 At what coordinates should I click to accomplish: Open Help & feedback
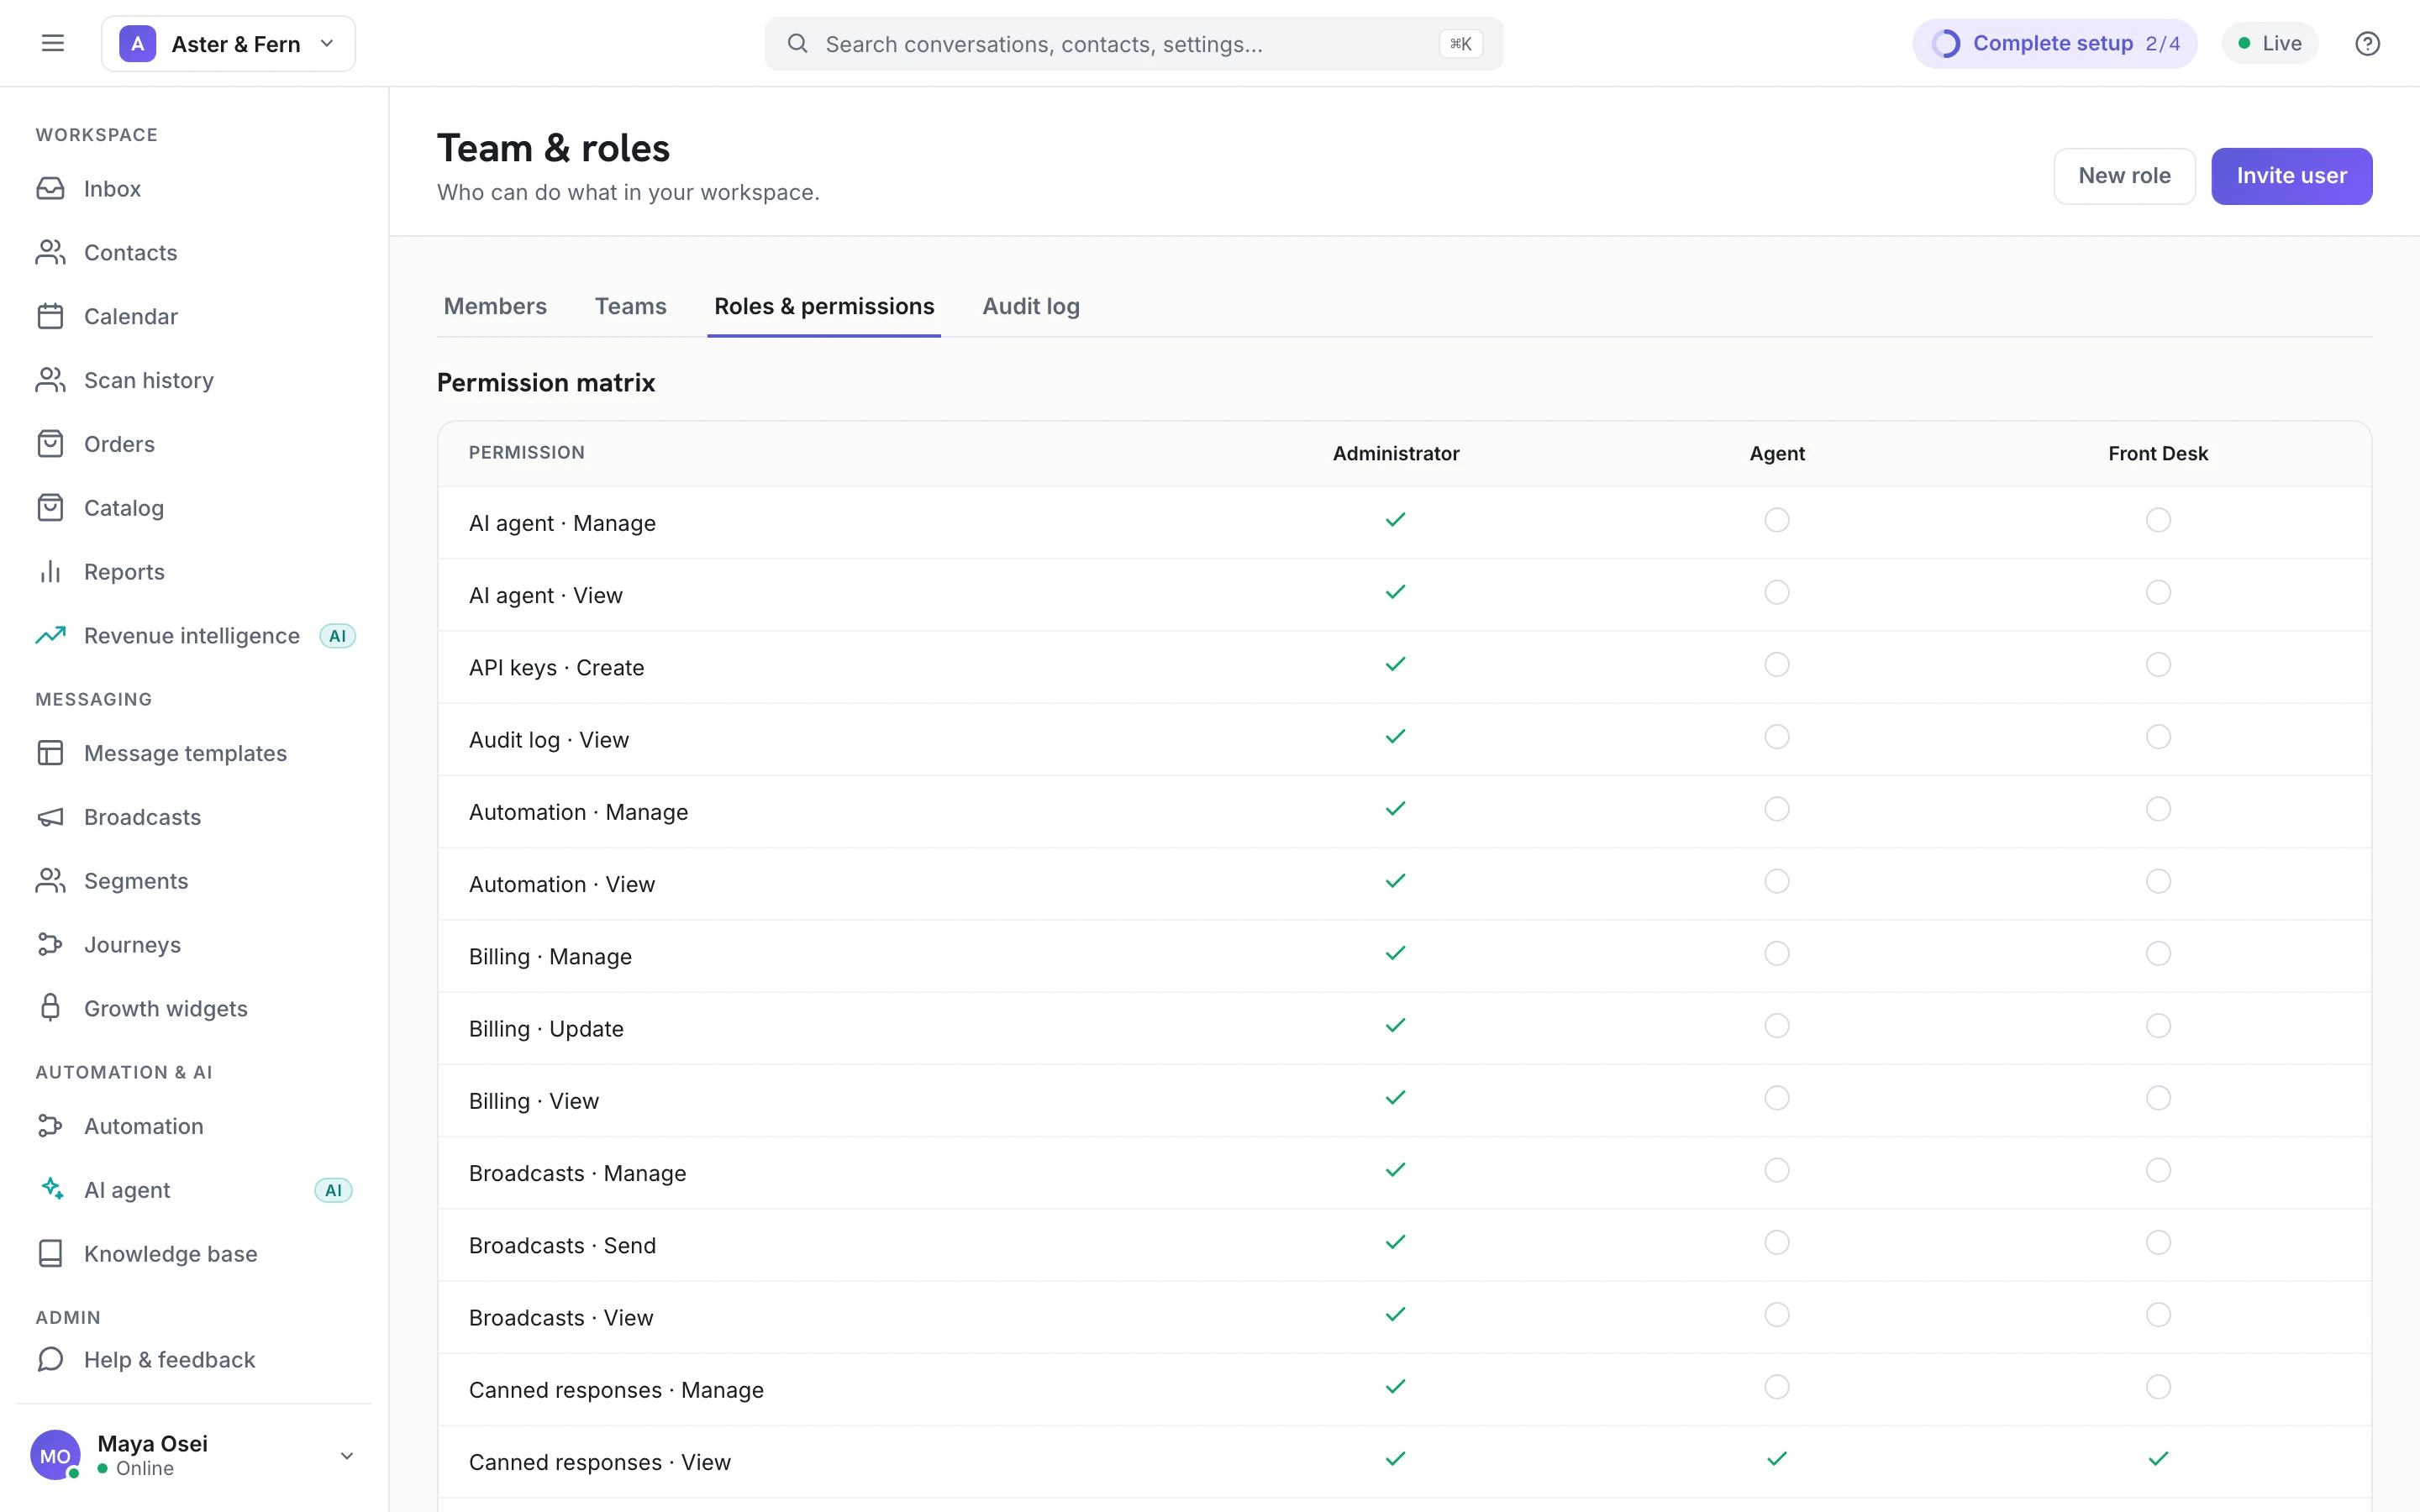tap(194, 1360)
